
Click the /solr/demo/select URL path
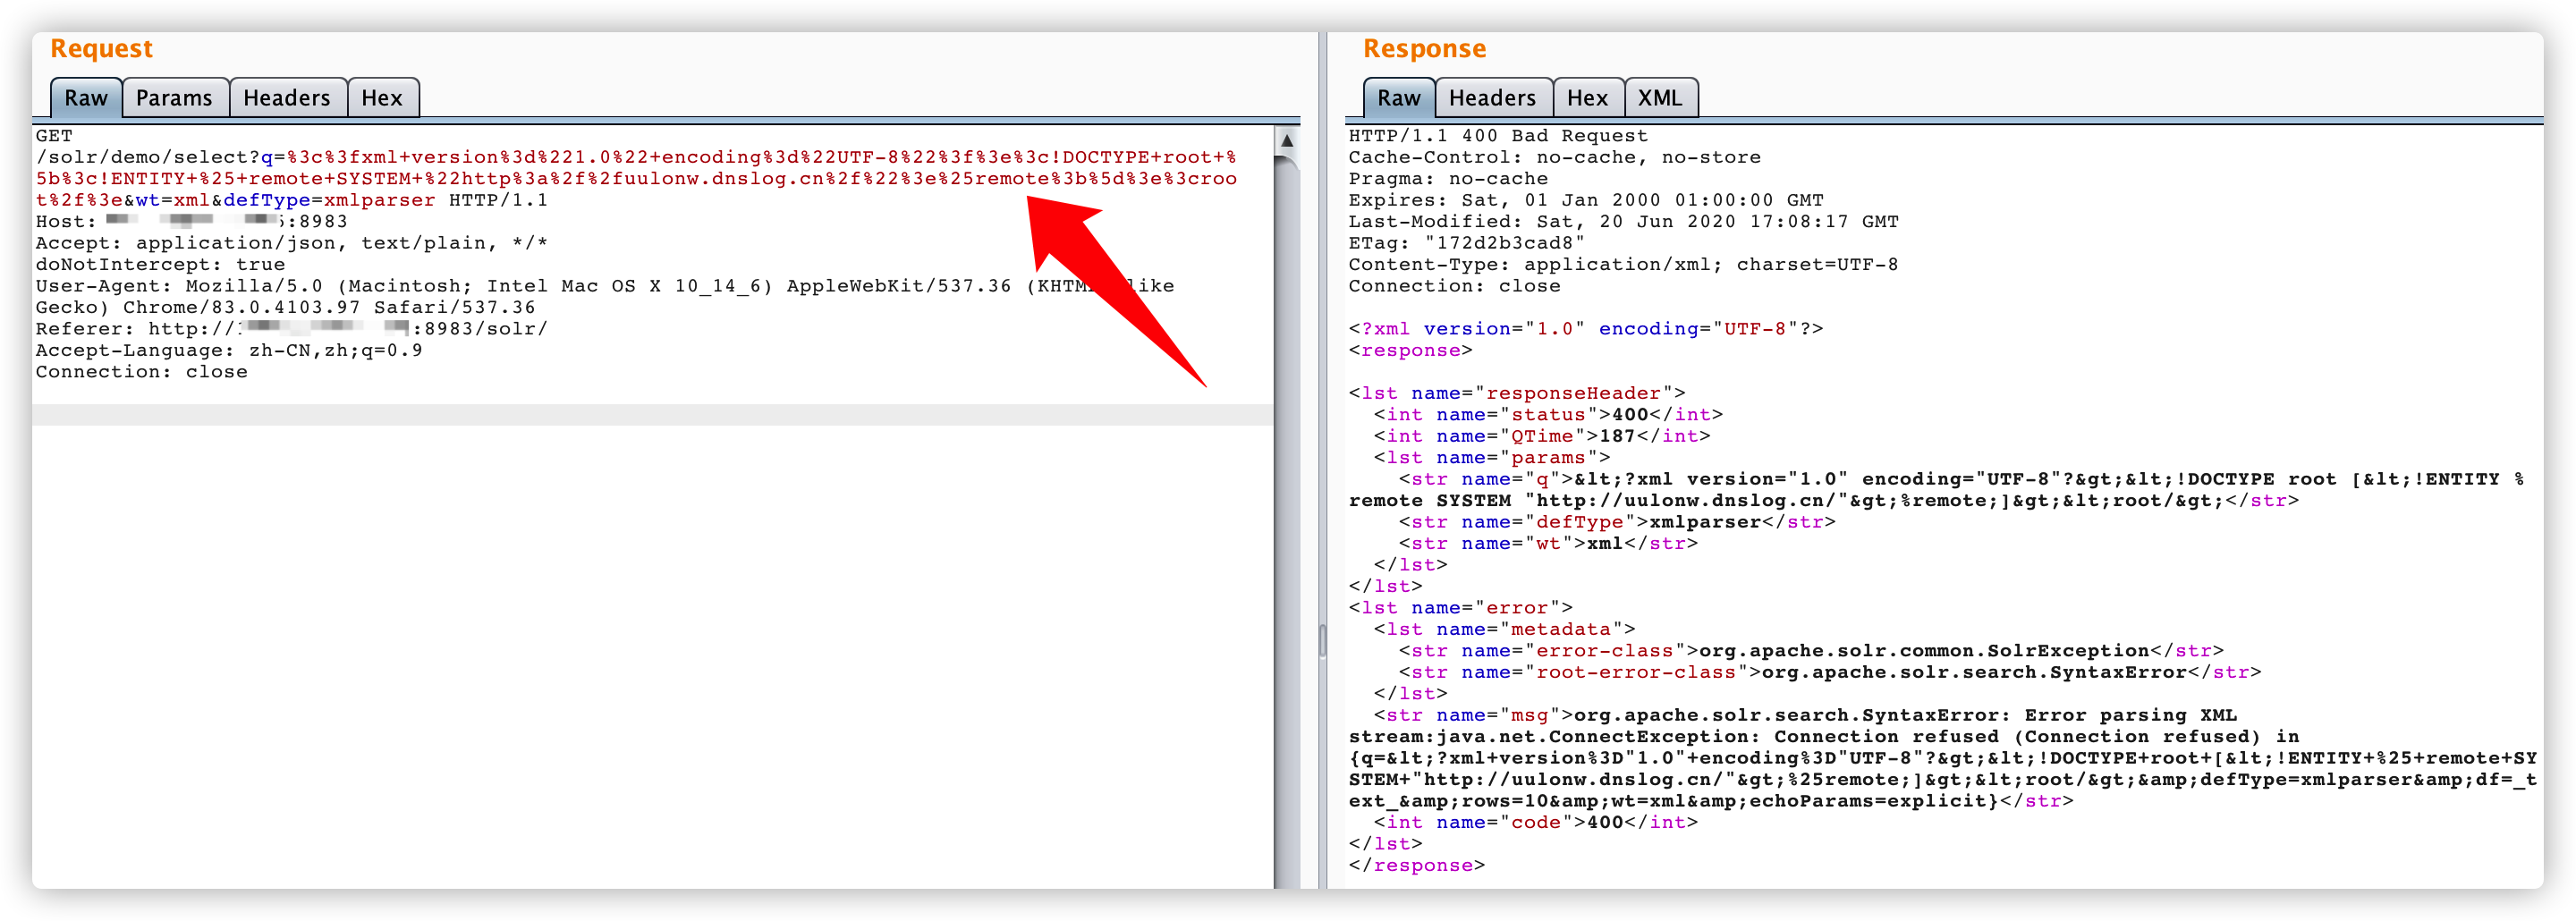pos(141,157)
